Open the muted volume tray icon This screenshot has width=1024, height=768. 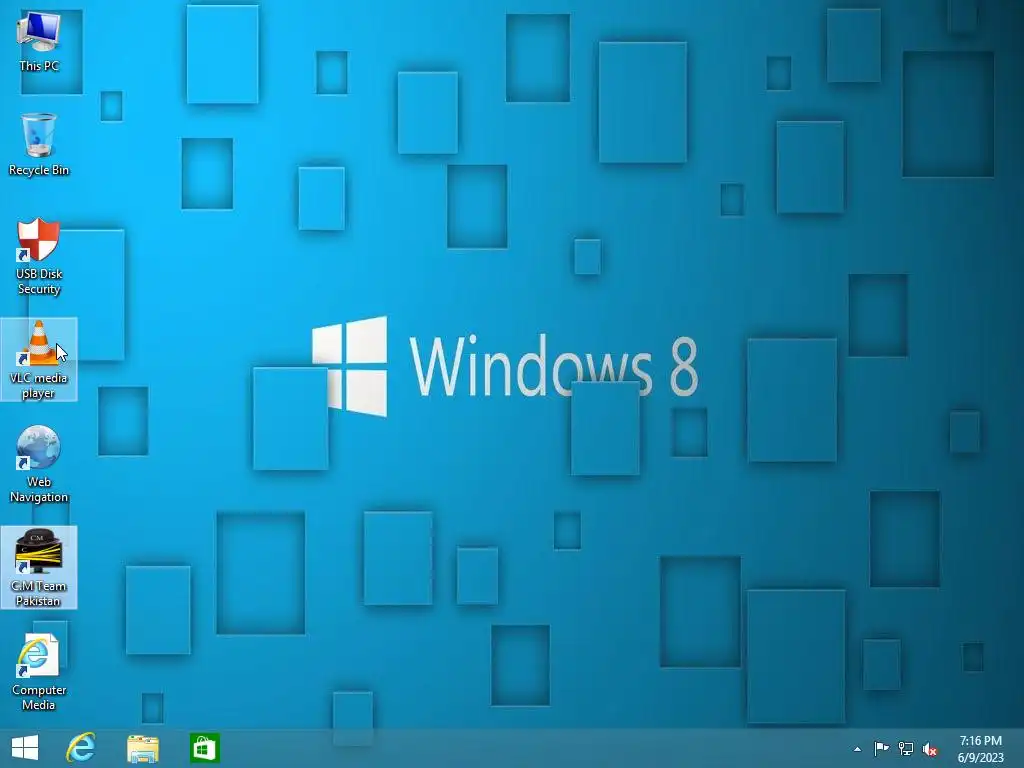tap(929, 750)
